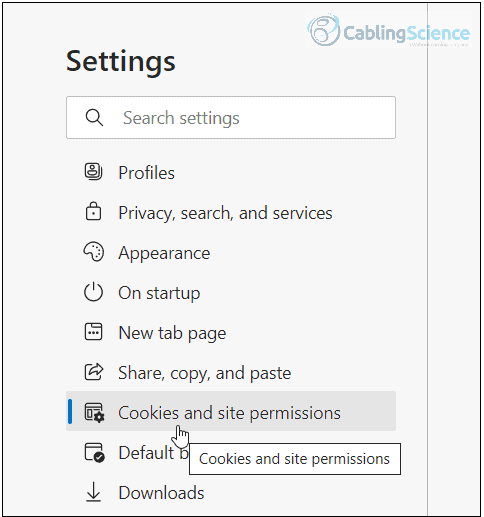Click the Default browser checkmark icon
Viewport: 484px width, 517px height.
pyautogui.click(x=94, y=452)
